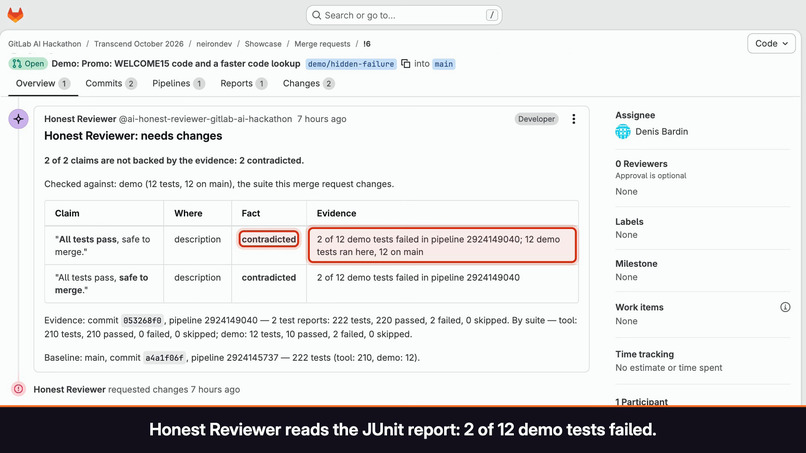Click the '/' shortcut key hint in search
806x453 pixels.
(x=491, y=15)
